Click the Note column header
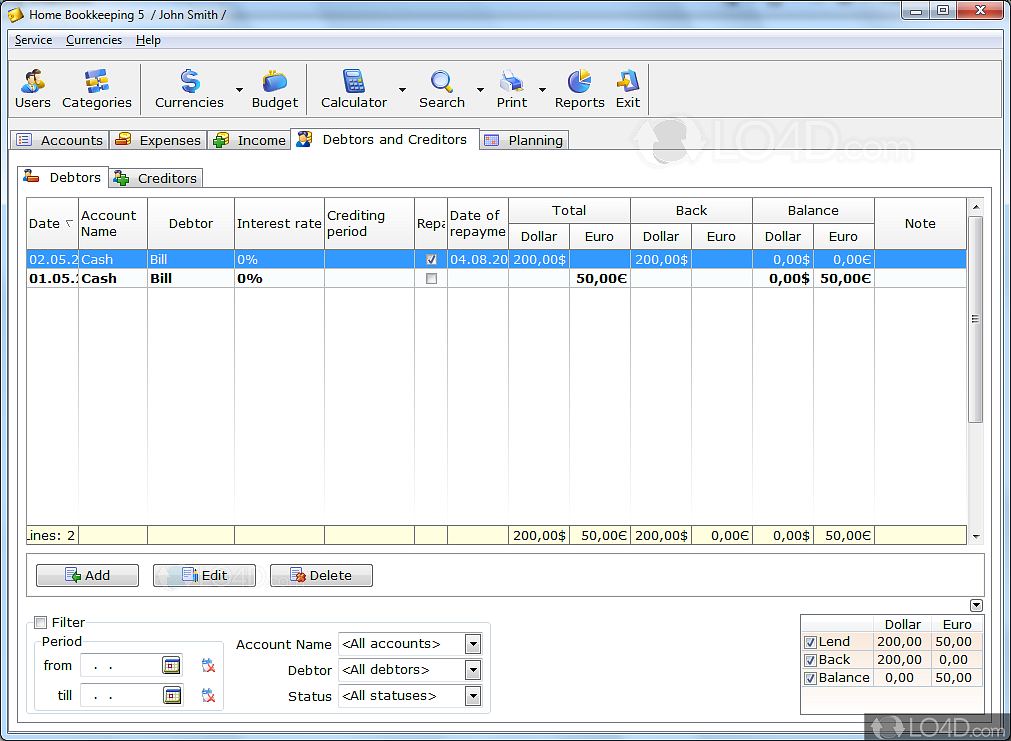Viewport: 1011px width, 741px height. [920, 223]
